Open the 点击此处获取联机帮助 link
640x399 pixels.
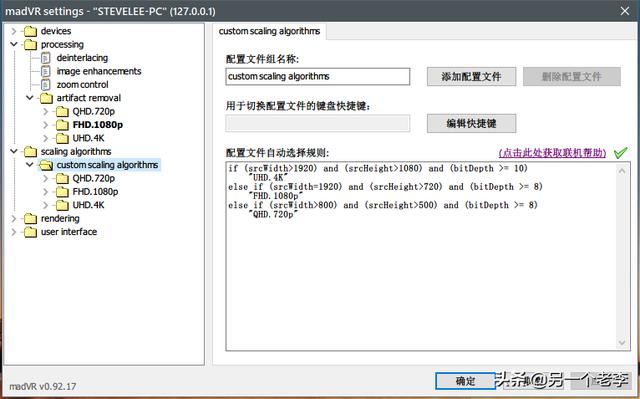pos(552,153)
